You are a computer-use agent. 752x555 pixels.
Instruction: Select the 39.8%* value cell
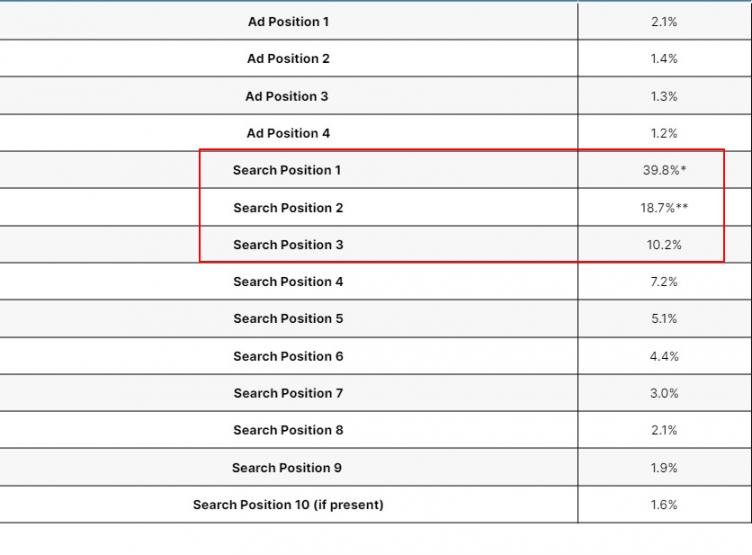coord(664,170)
